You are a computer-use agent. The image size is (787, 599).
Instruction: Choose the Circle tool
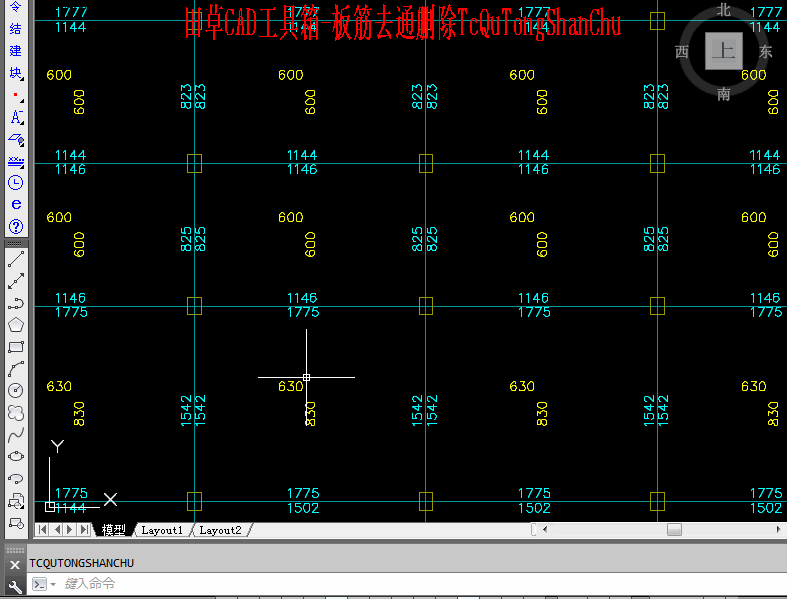point(16,391)
